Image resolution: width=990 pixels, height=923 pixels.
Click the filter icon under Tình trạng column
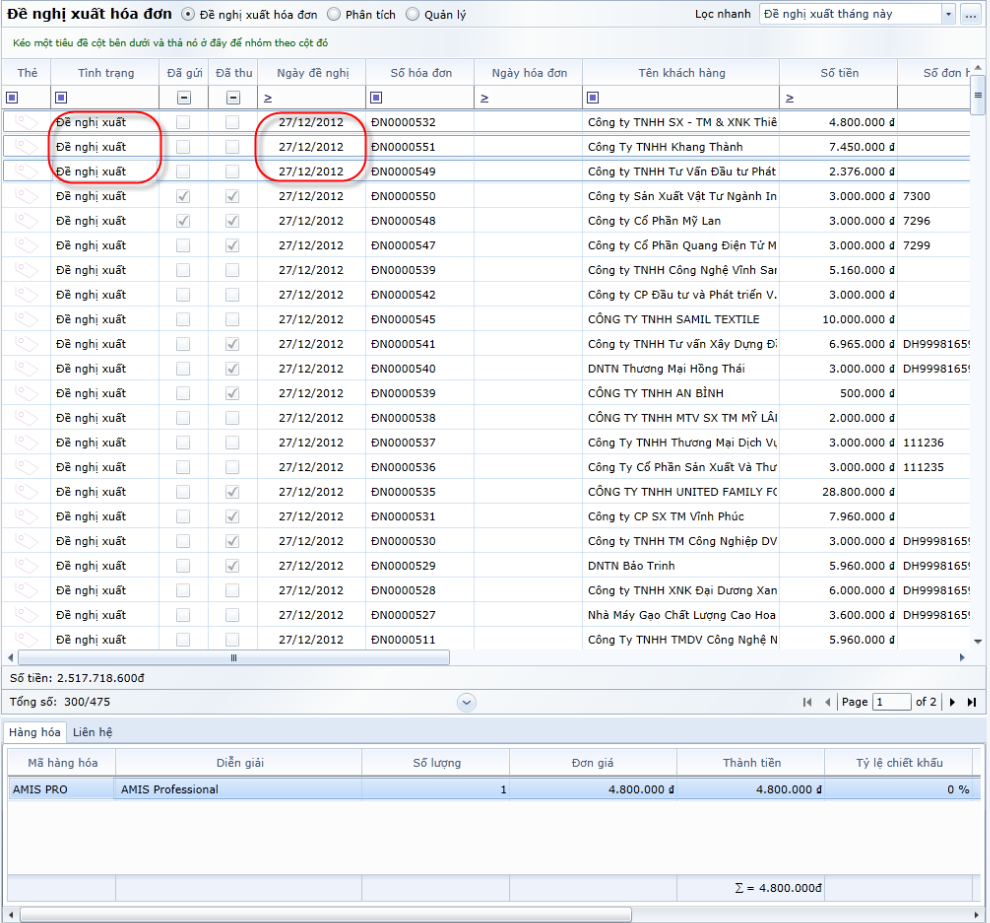(x=61, y=98)
